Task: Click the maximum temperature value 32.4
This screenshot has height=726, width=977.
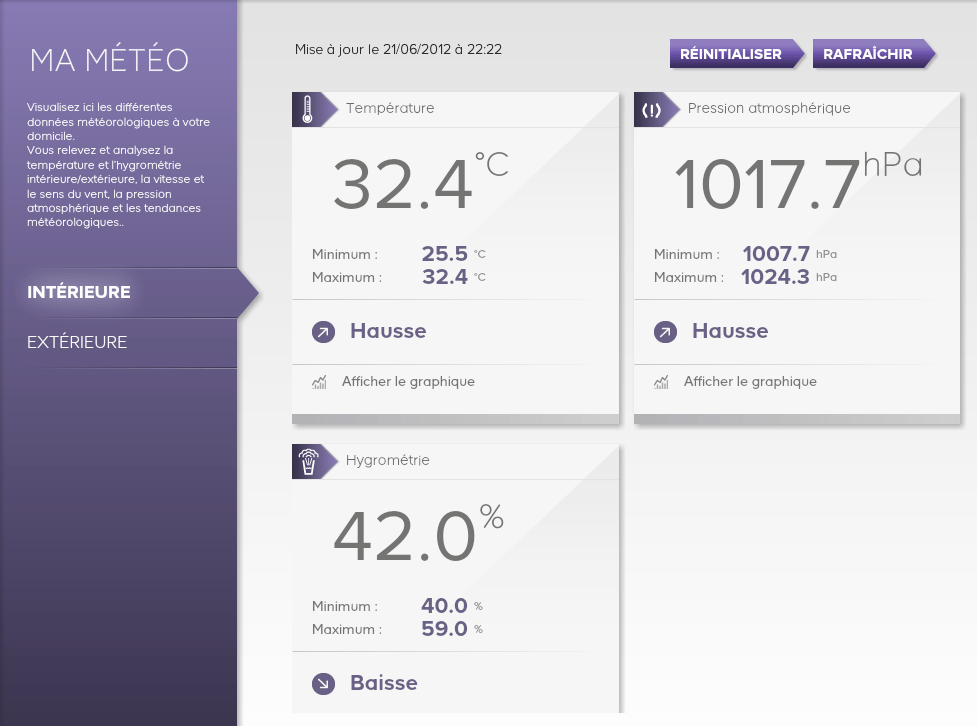Action: pyautogui.click(x=444, y=277)
